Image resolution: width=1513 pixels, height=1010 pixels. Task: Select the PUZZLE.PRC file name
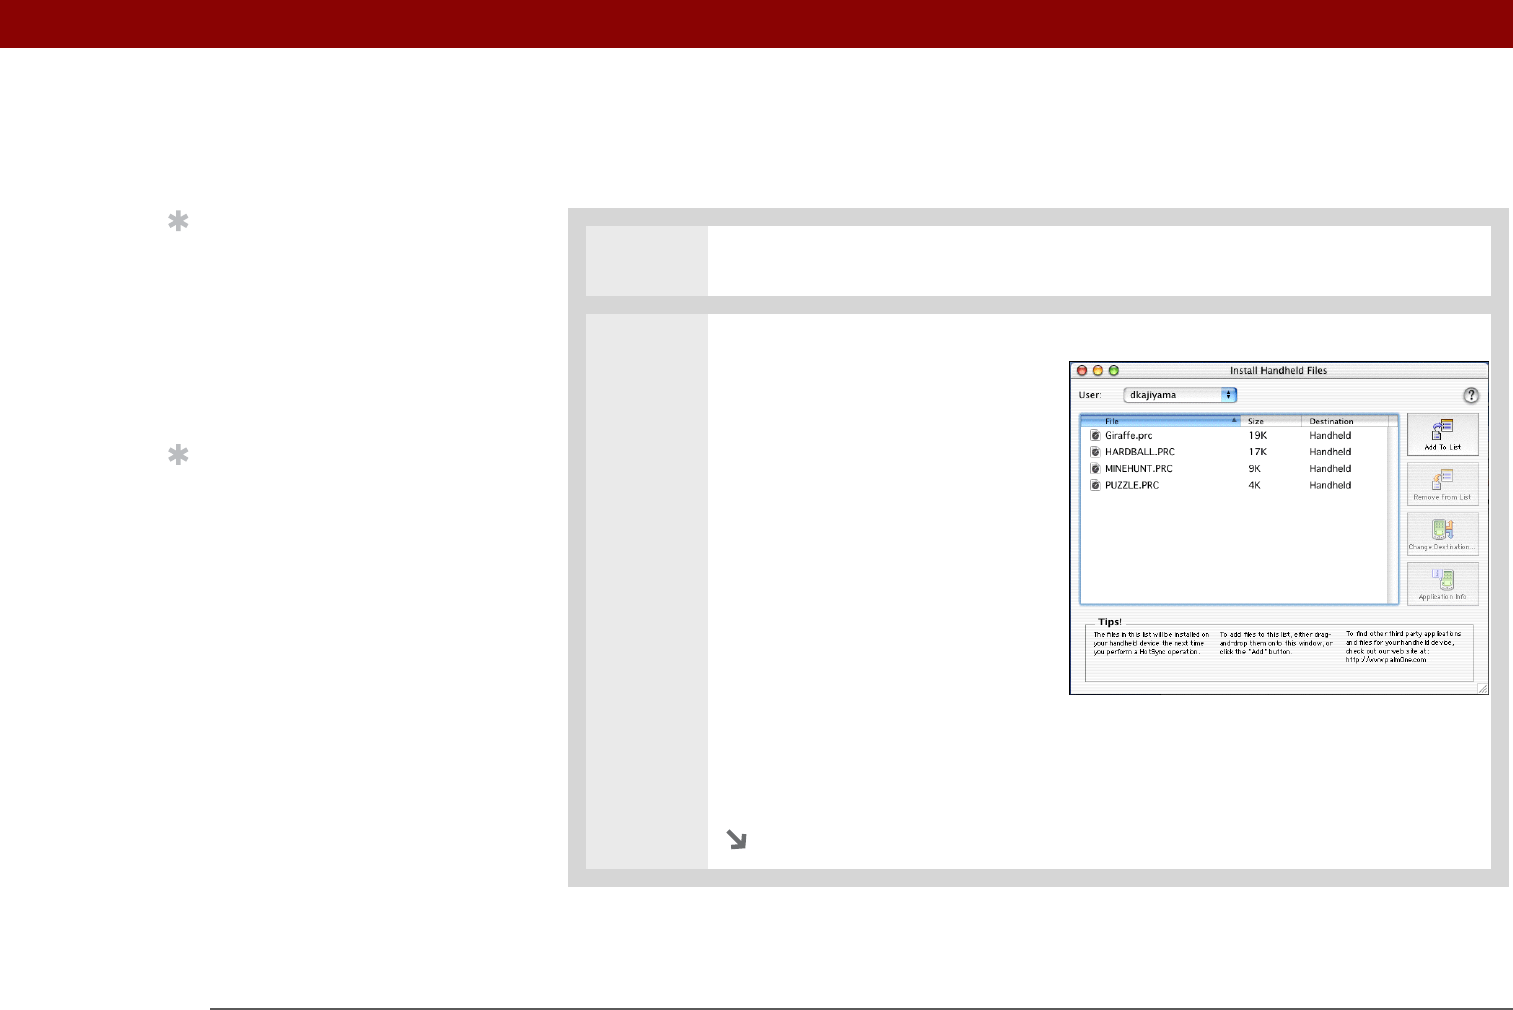pyautogui.click(x=1131, y=485)
